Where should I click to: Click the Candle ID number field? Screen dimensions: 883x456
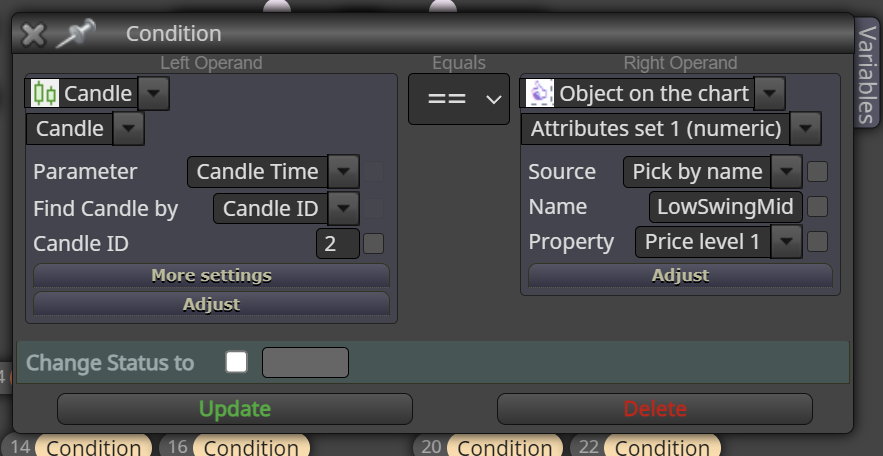click(x=338, y=244)
